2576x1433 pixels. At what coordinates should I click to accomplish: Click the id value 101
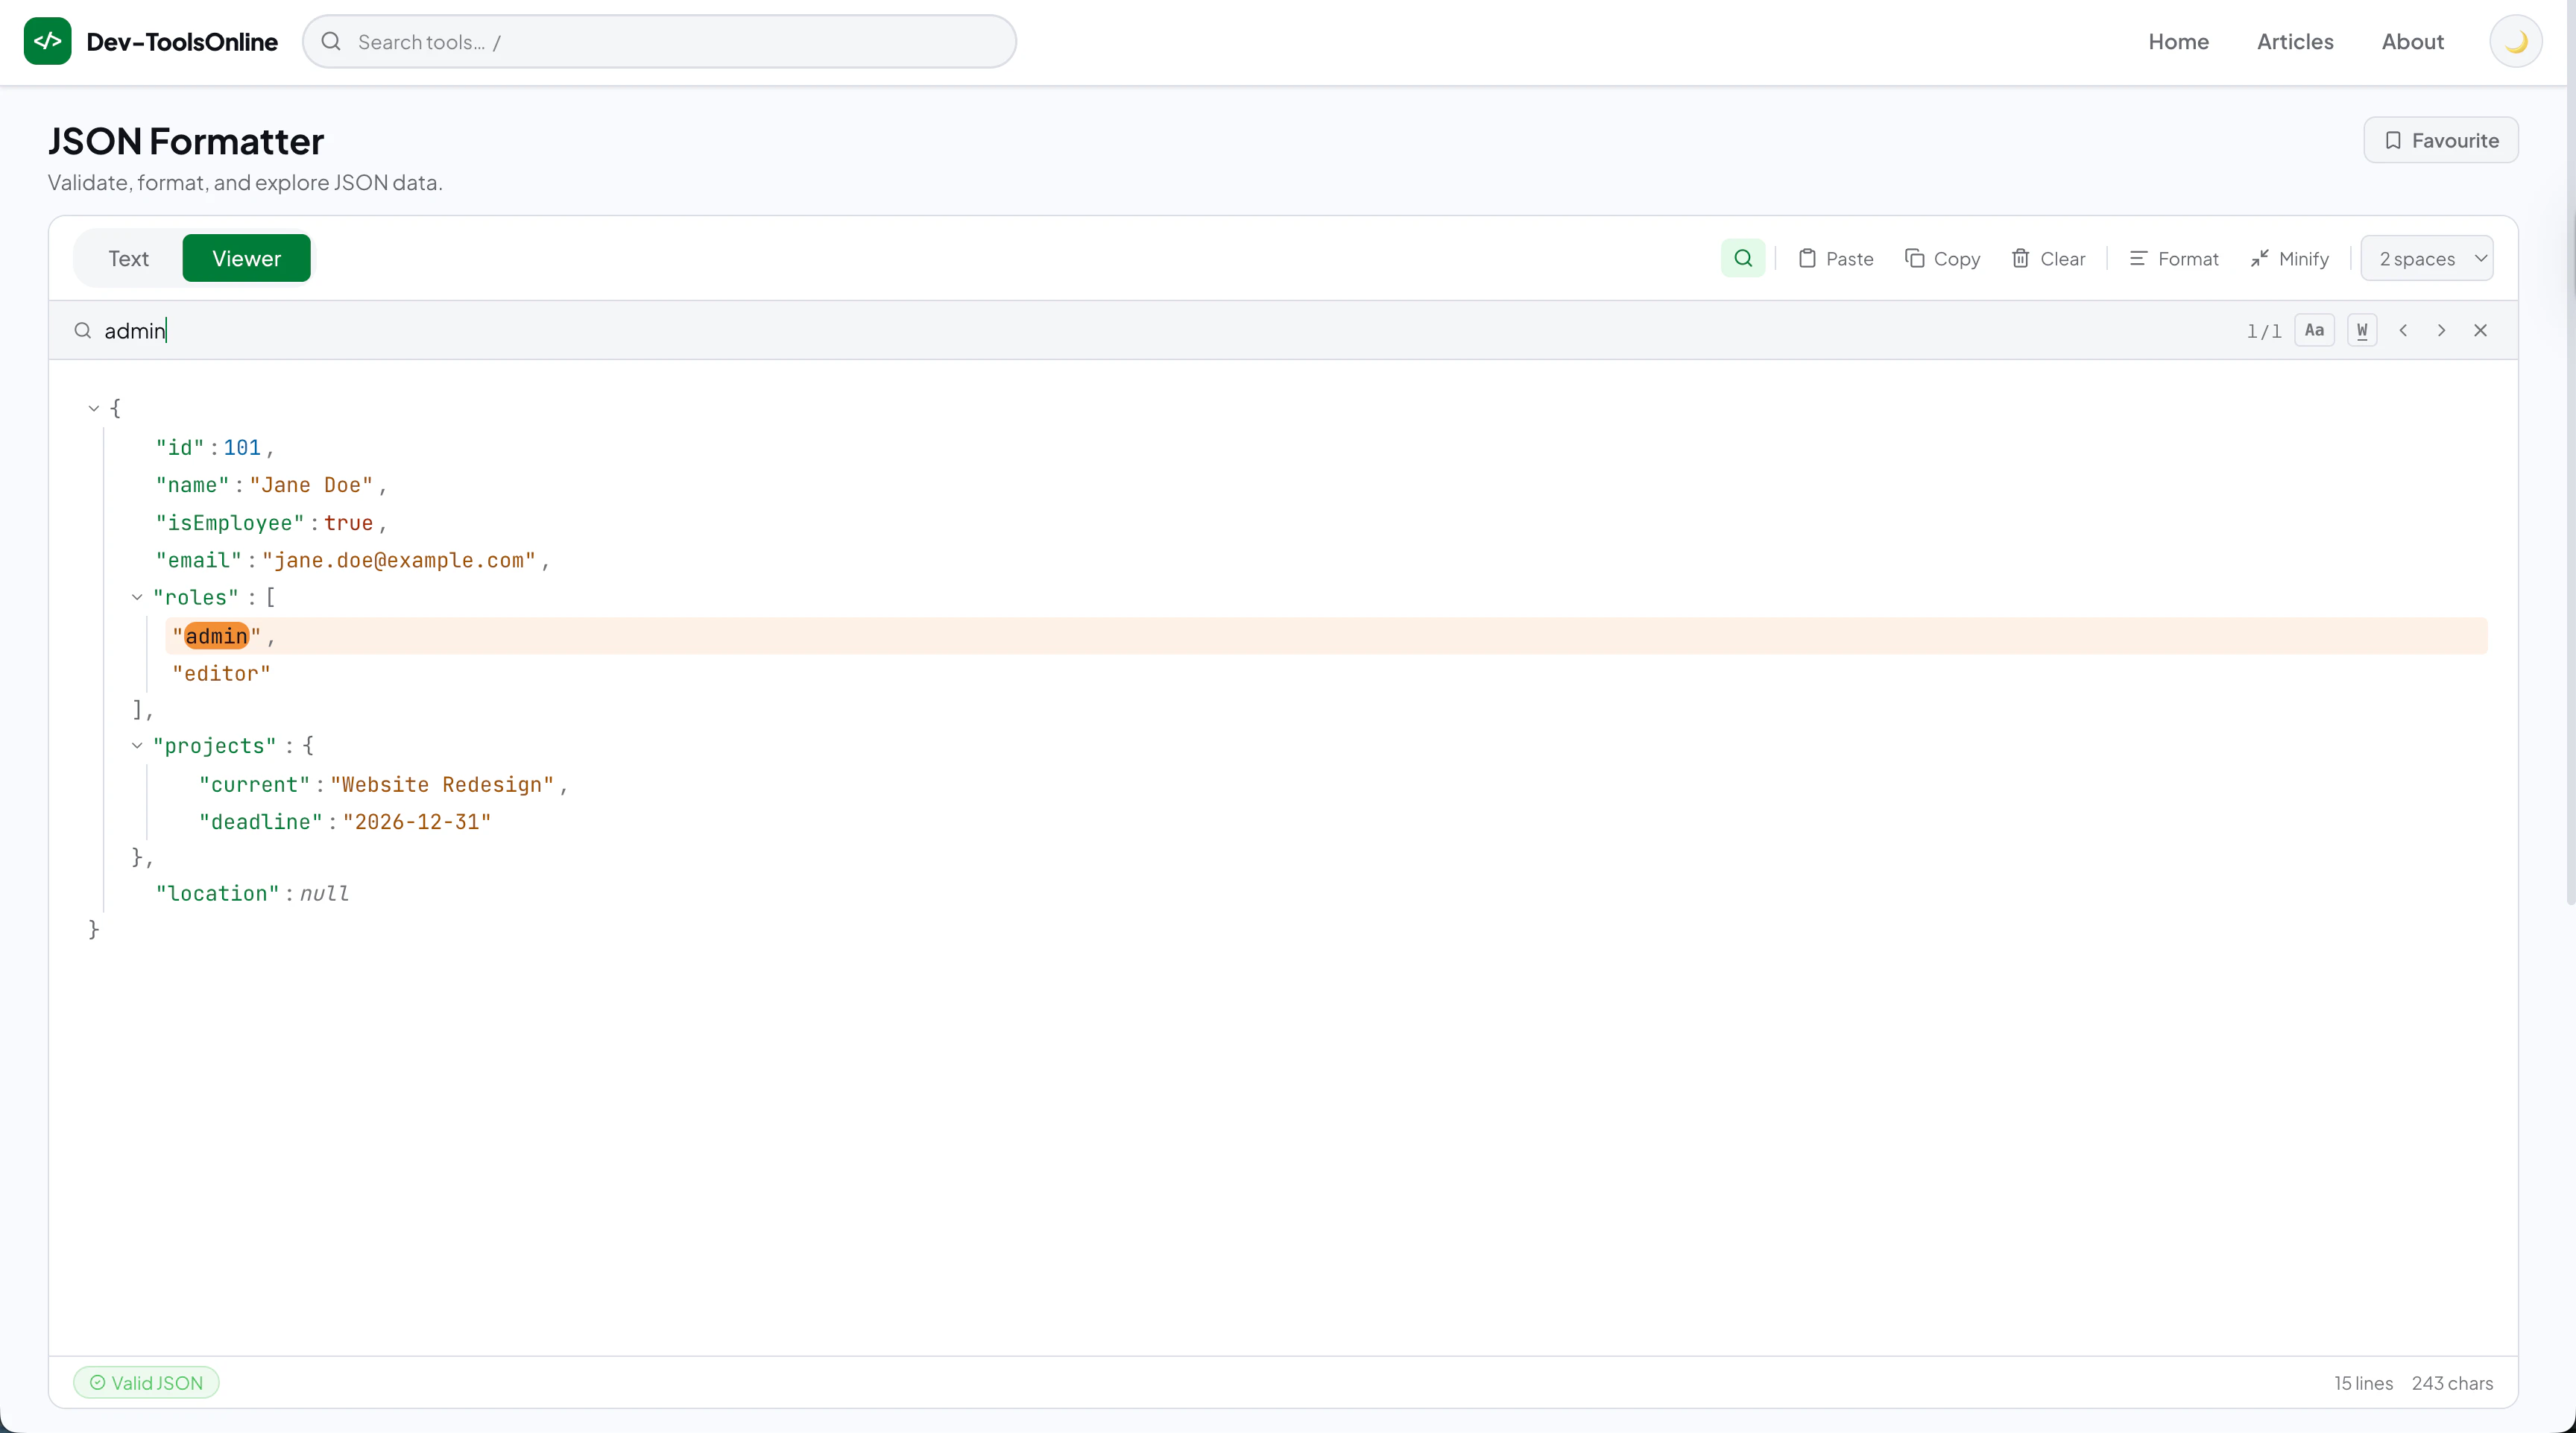(x=241, y=448)
